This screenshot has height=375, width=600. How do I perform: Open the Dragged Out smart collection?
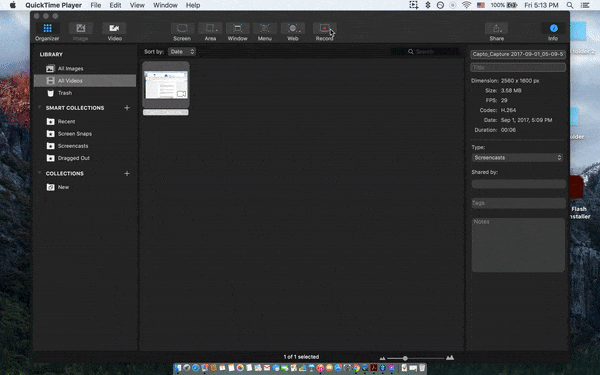tap(85, 158)
